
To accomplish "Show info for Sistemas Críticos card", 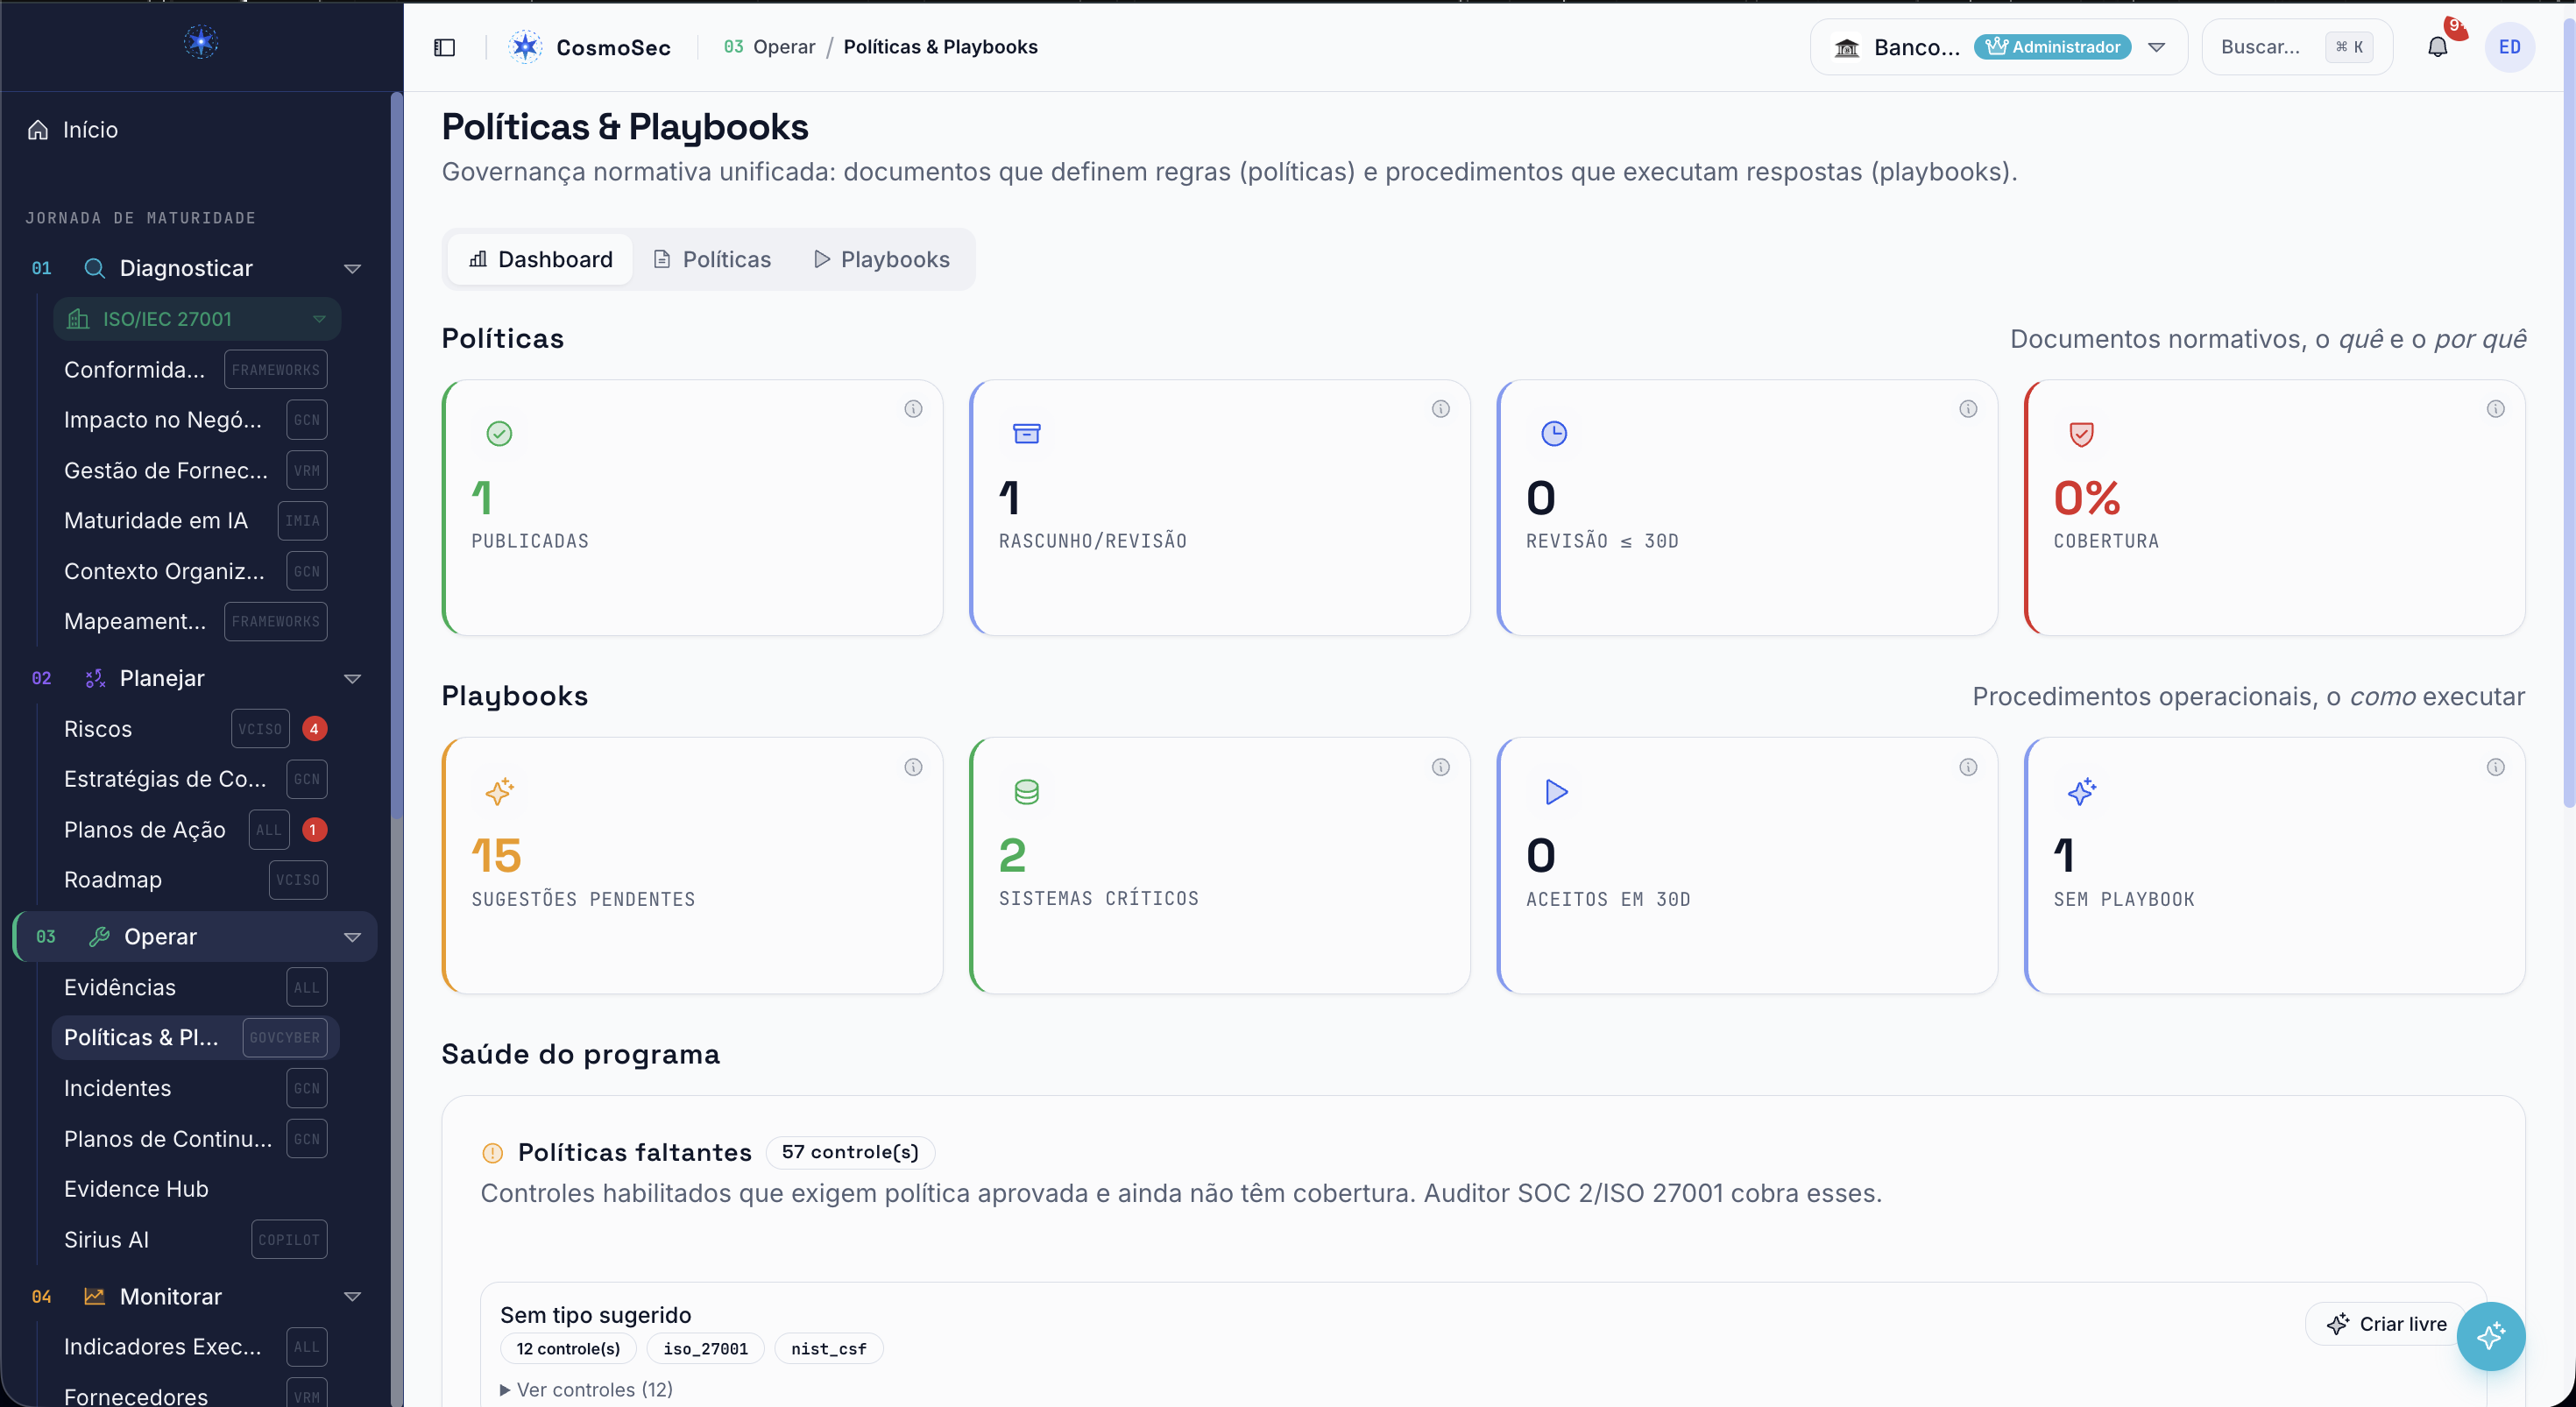I will pyautogui.click(x=1440, y=767).
